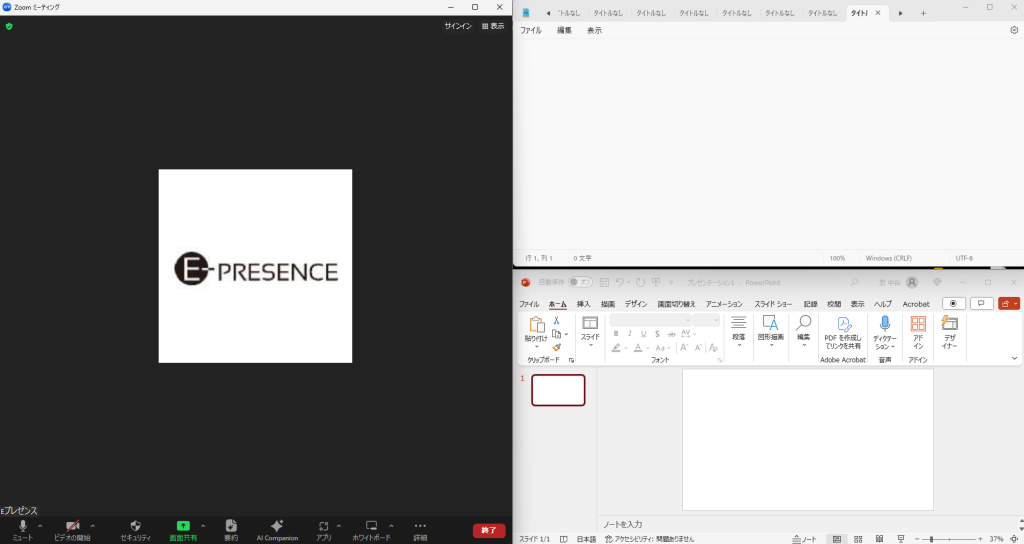Click the Record button in PowerPoint
The height and width of the screenshot is (544, 1024).
pos(953,304)
